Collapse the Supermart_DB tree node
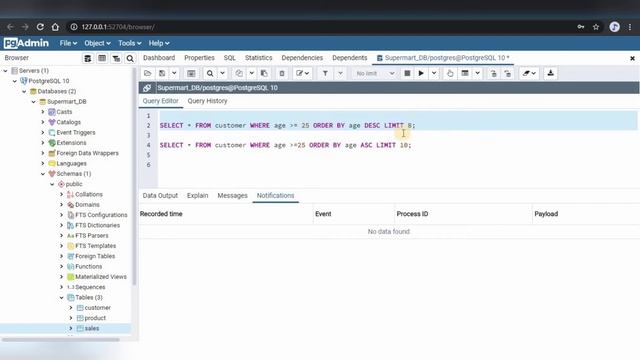This screenshot has width=640, height=360. (x=33, y=102)
